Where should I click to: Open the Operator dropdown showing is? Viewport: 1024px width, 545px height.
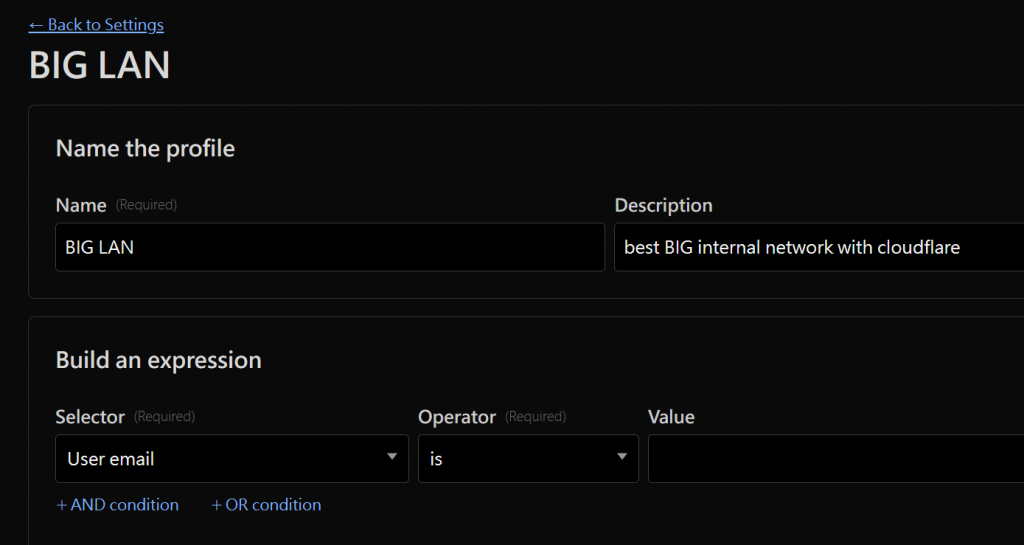pyautogui.click(x=527, y=459)
